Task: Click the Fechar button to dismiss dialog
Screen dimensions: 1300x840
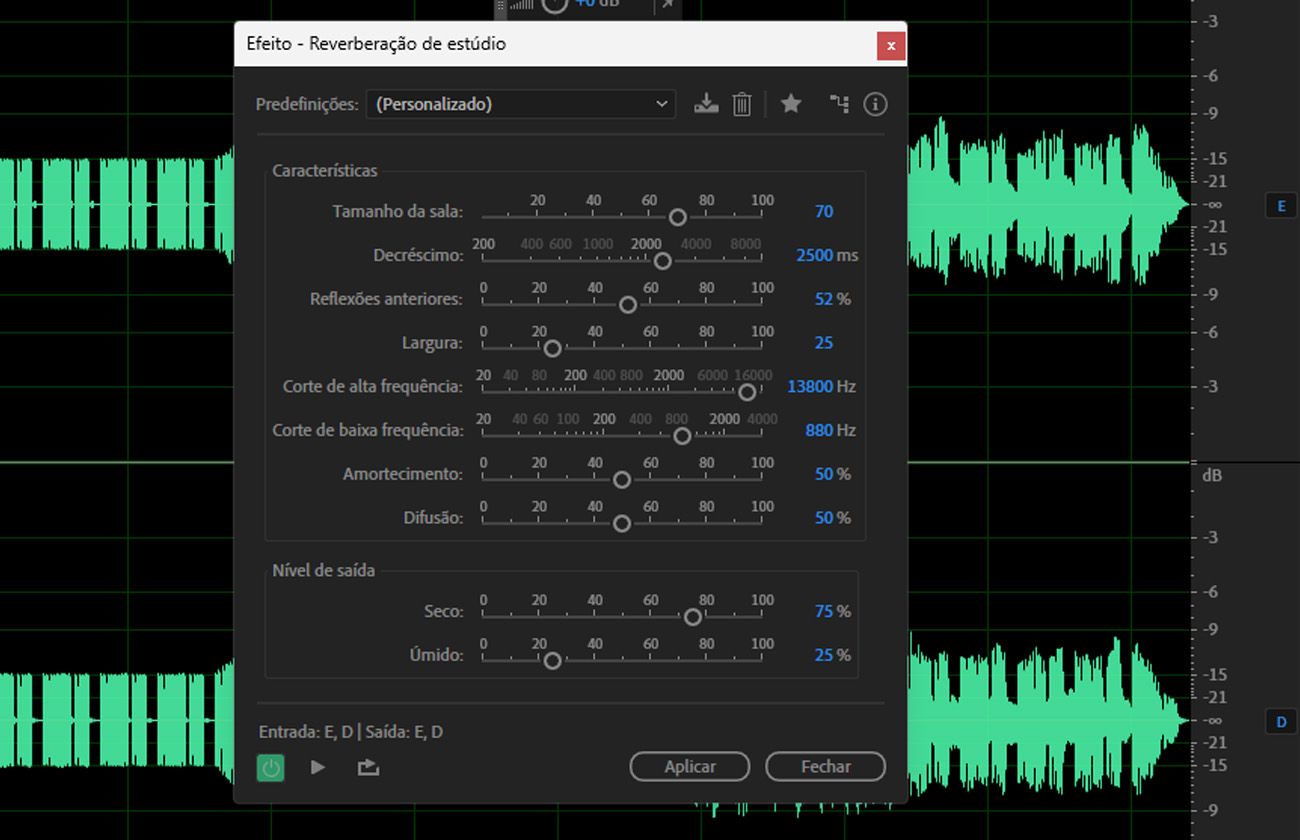Action: pyautogui.click(x=825, y=766)
